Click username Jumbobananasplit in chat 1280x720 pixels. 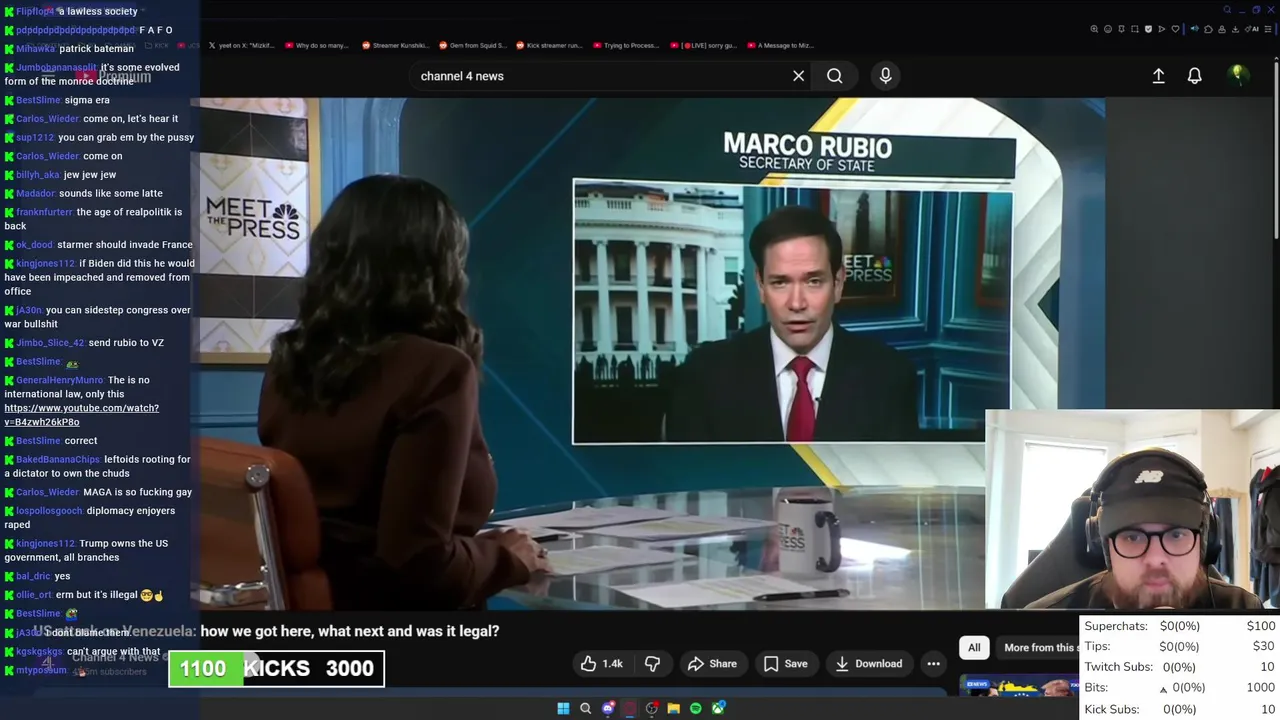point(56,67)
